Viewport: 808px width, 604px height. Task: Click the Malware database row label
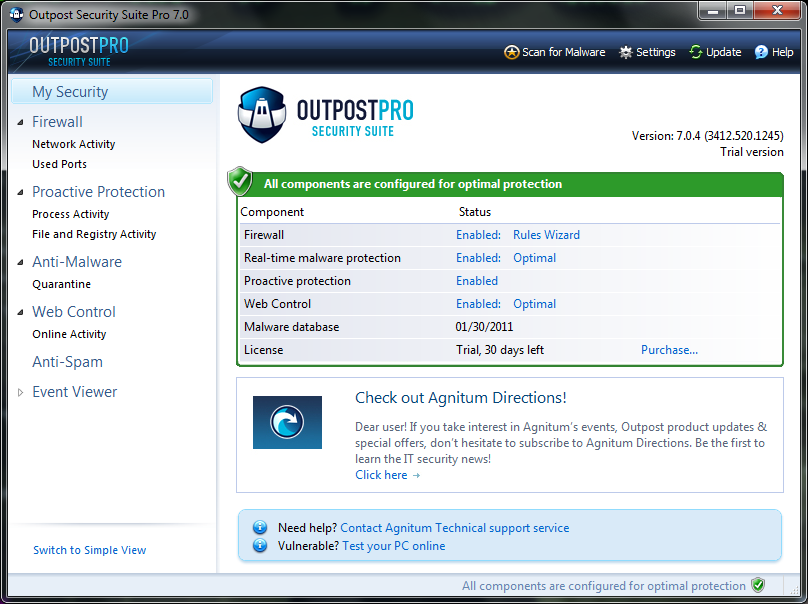tap(292, 327)
